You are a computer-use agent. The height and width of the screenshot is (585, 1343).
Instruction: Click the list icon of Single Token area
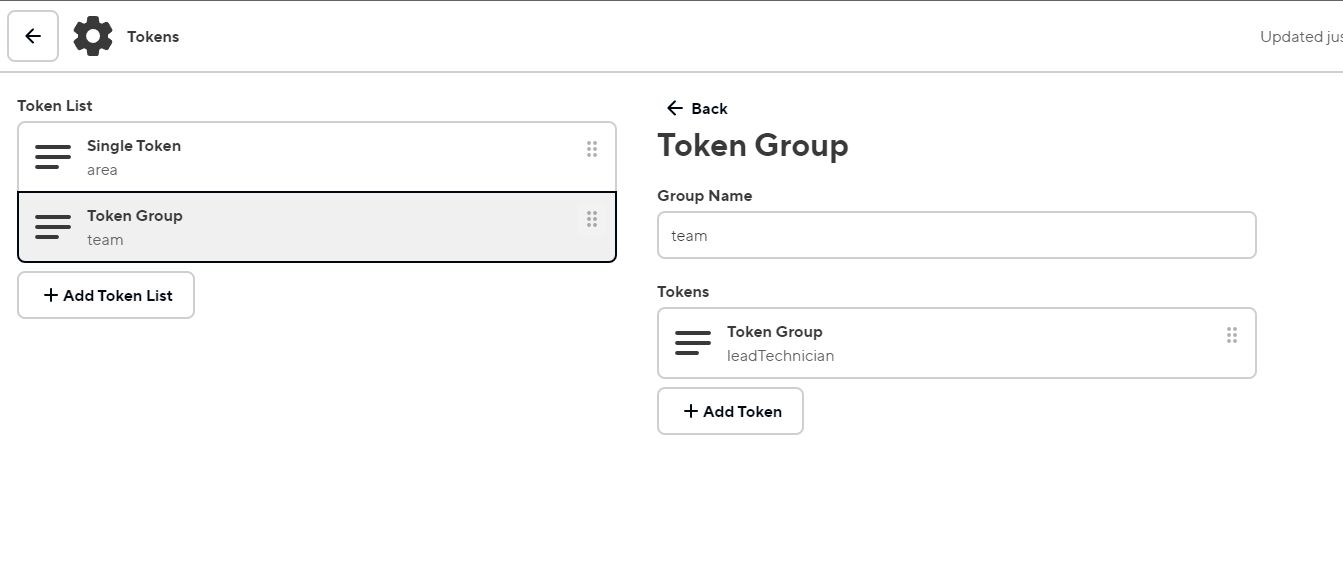(x=53, y=157)
